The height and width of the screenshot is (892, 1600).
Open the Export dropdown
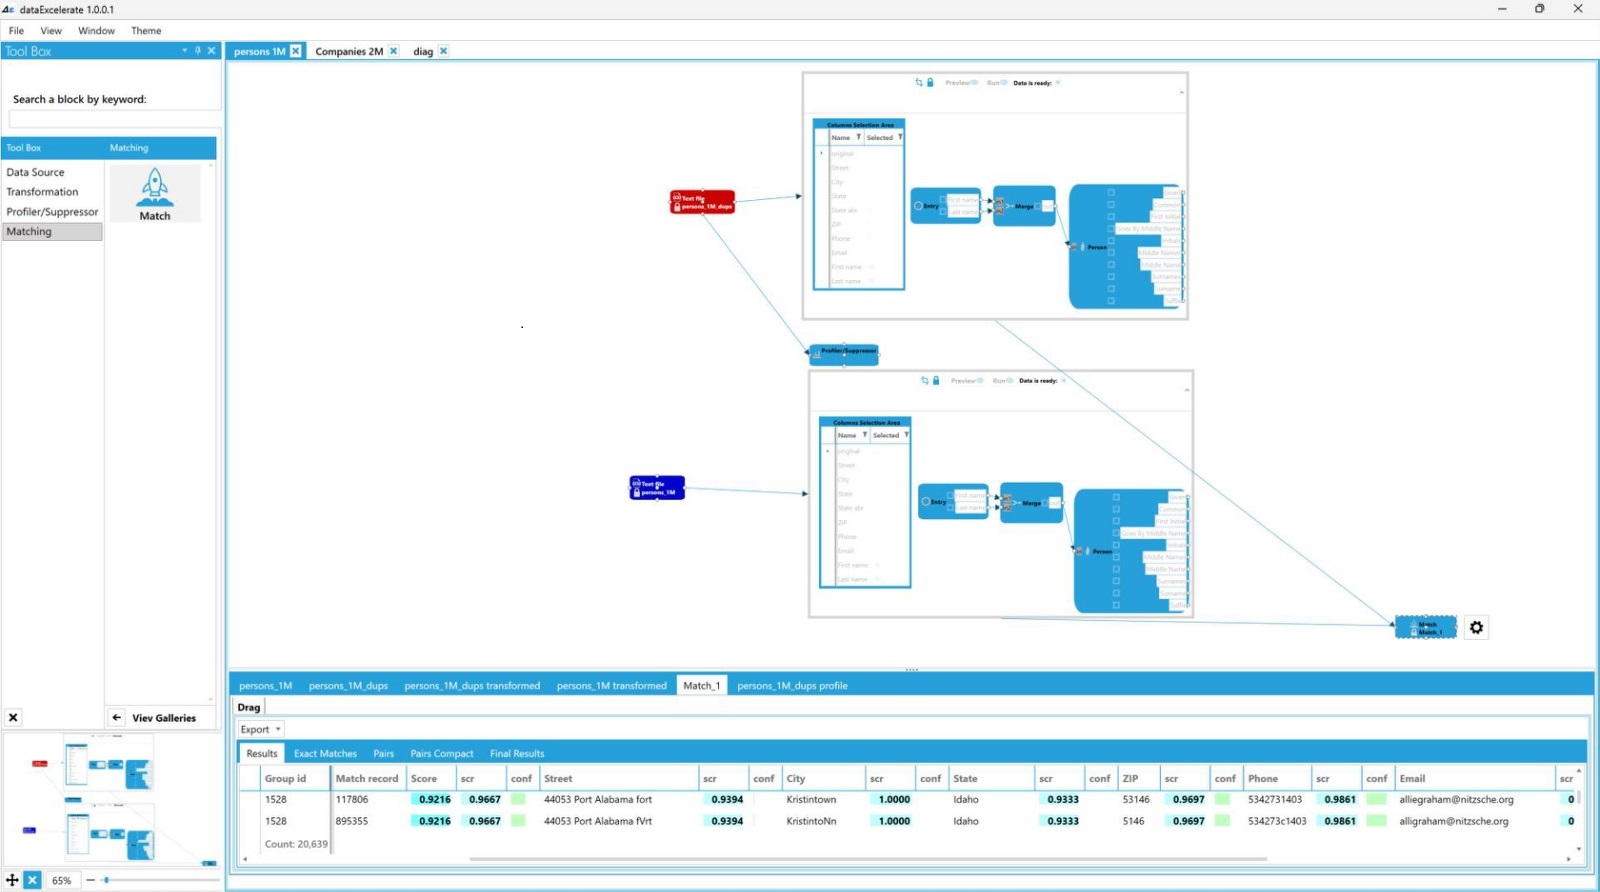tap(260, 729)
